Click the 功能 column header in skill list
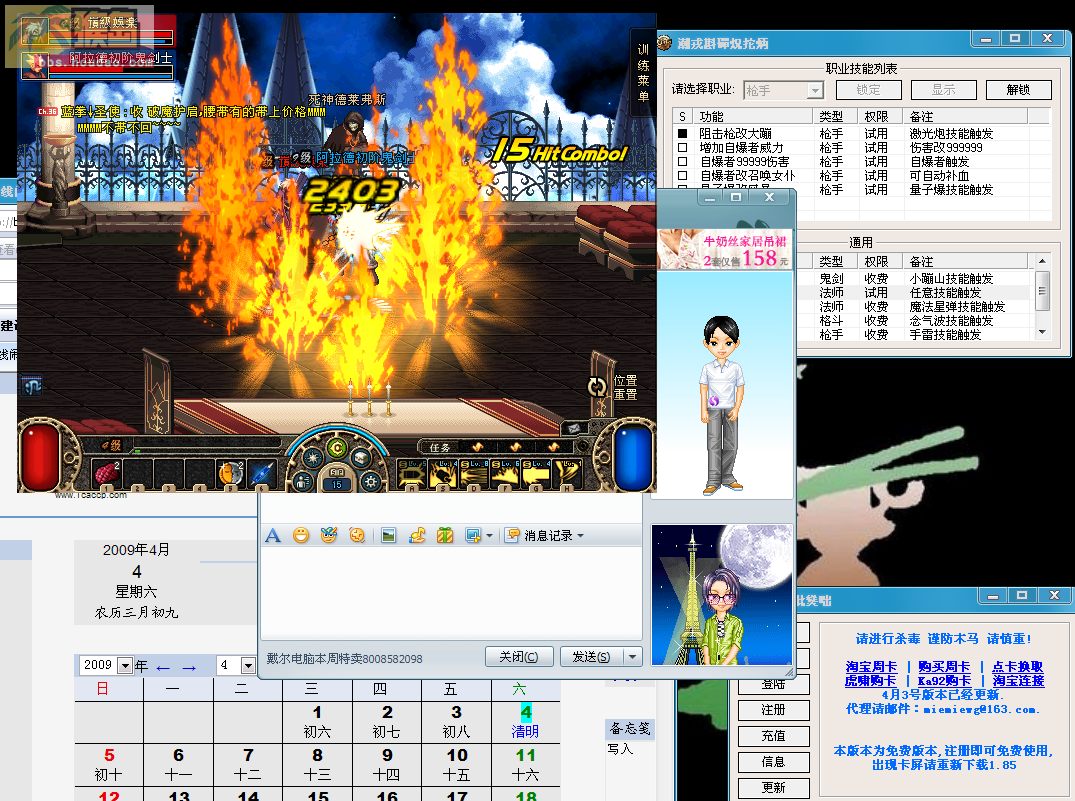 pyautogui.click(x=752, y=117)
